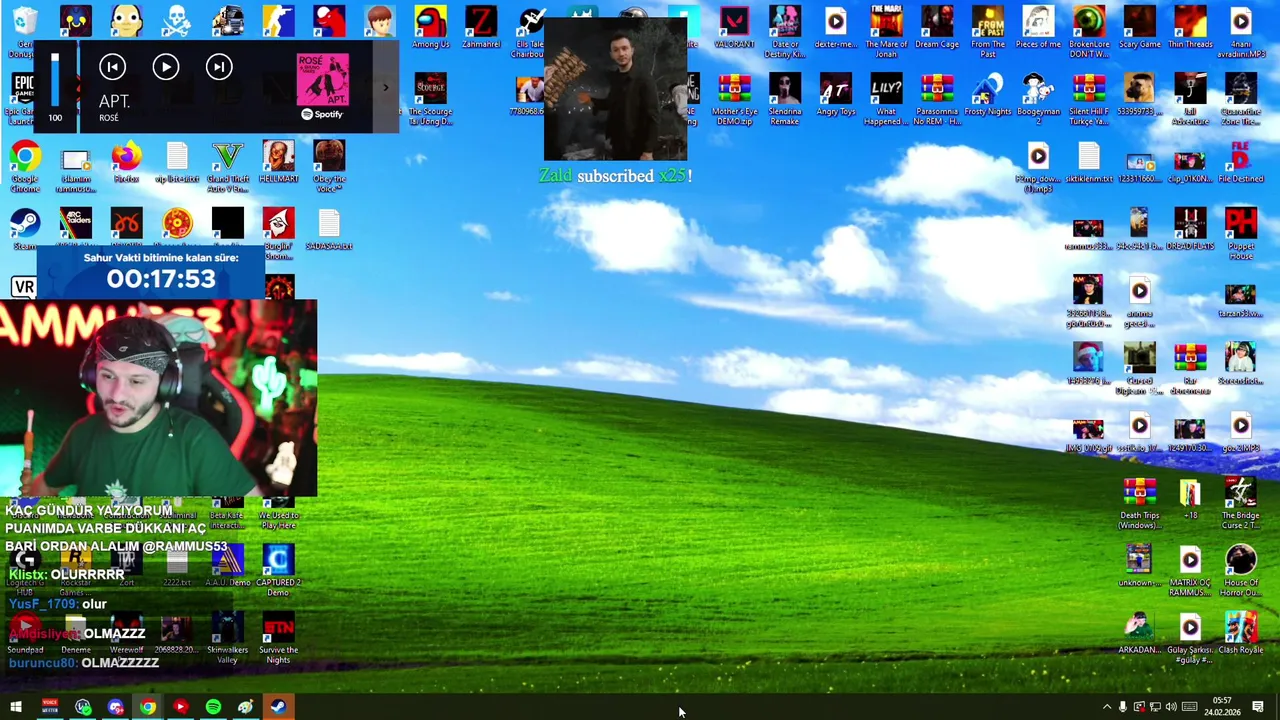Launch the Clash Royale shortcut
The width and height of the screenshot is (1280, 720).
tap(1241, 634)
